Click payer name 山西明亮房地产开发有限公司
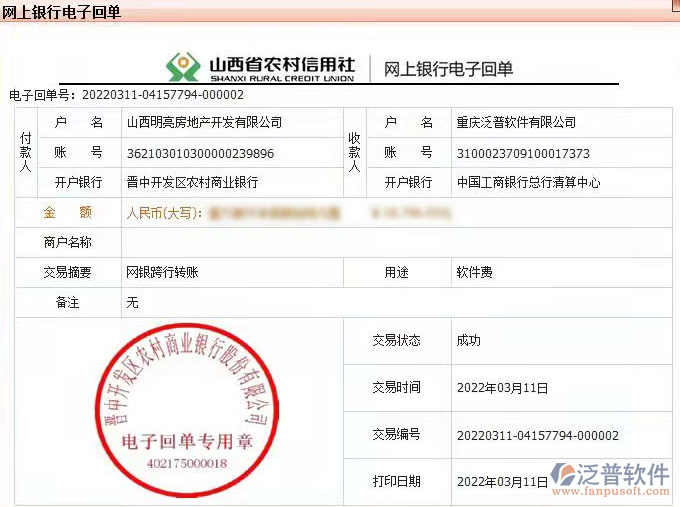680x507 pixels. coord(204,123)
